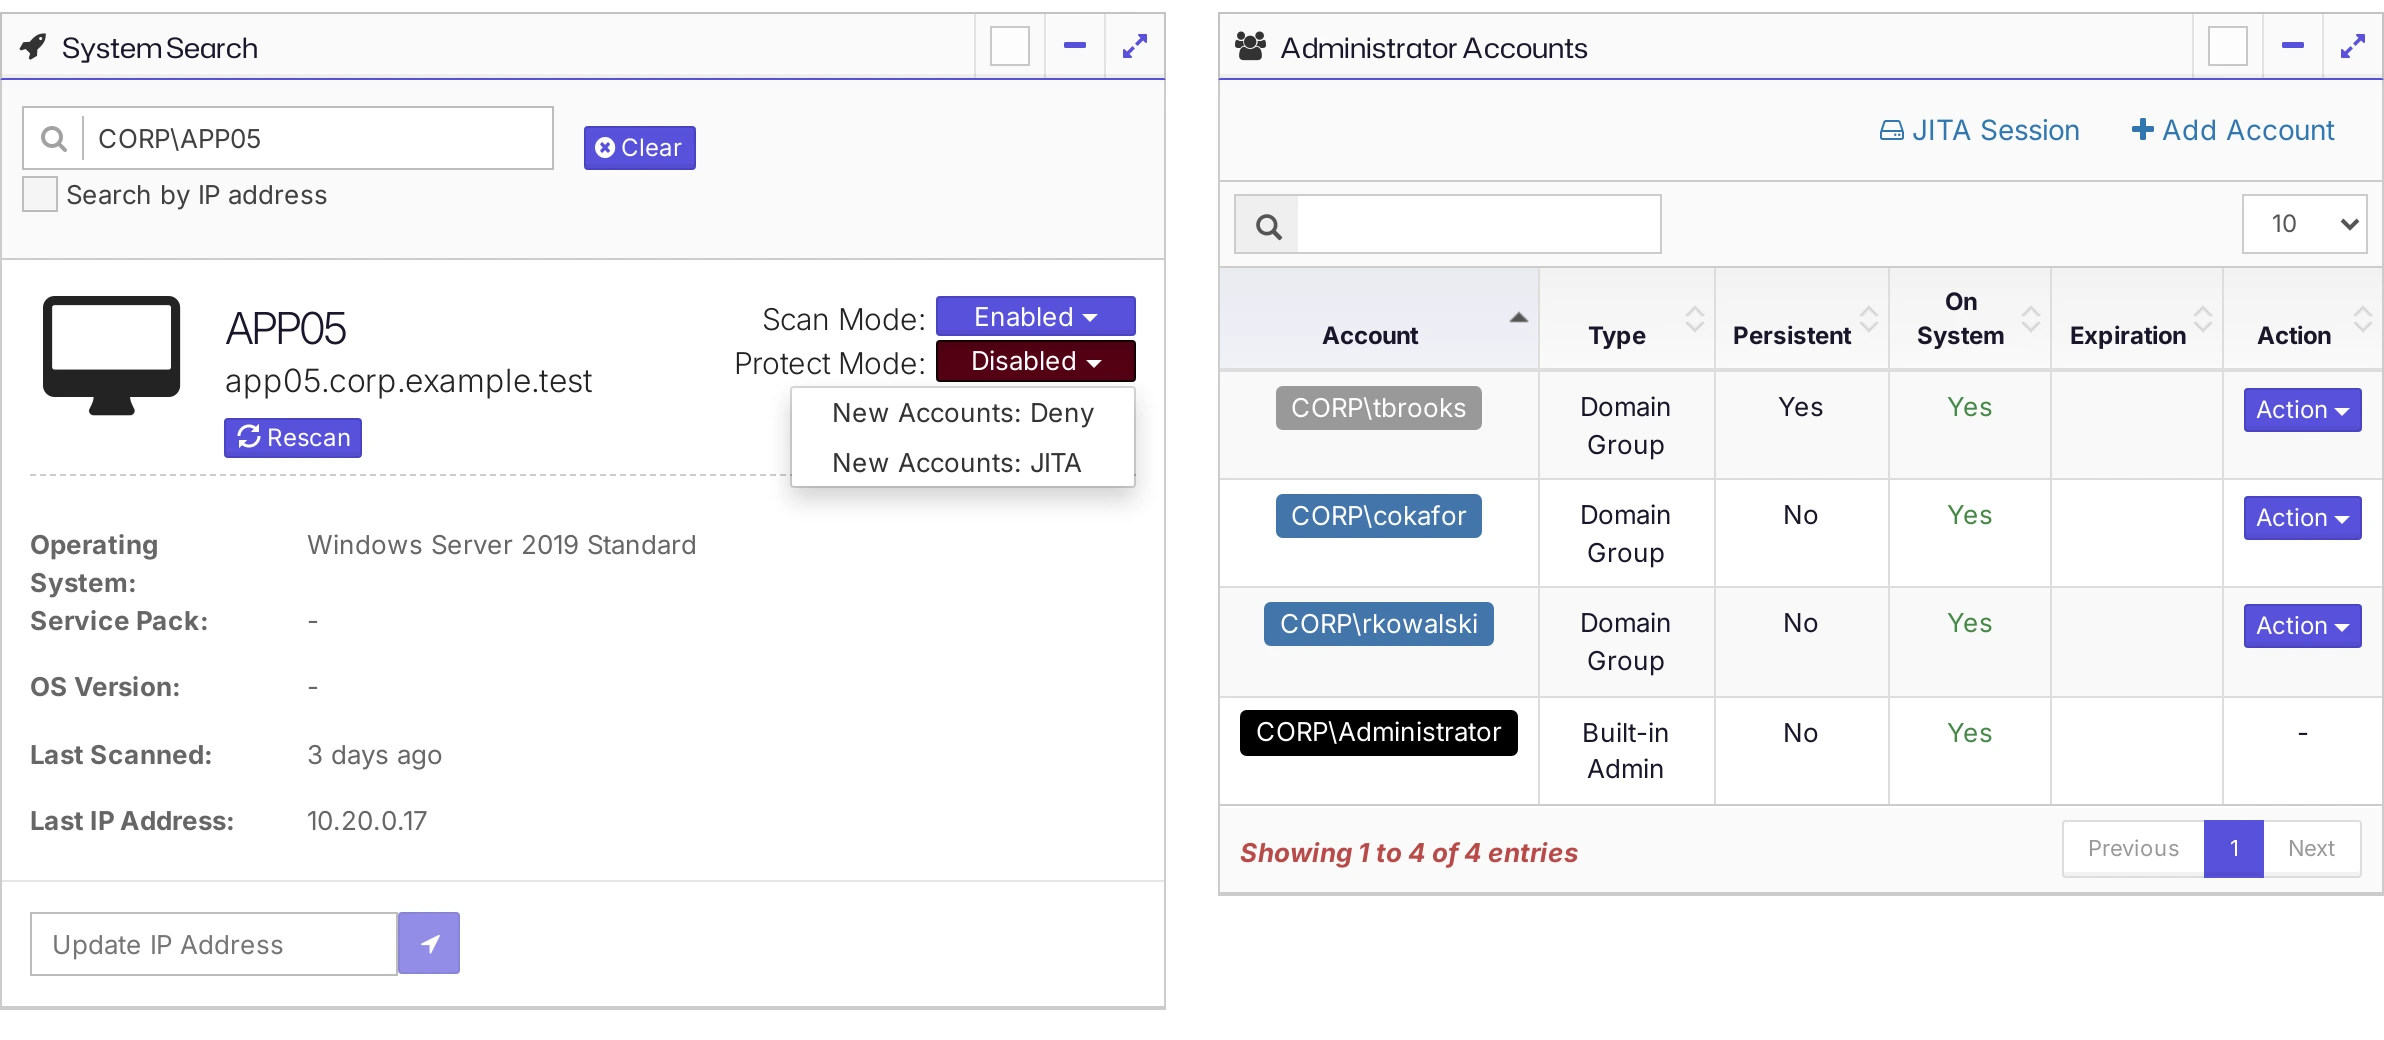
Task: Go to Previous page of accounts
Action: (2133, 849)
